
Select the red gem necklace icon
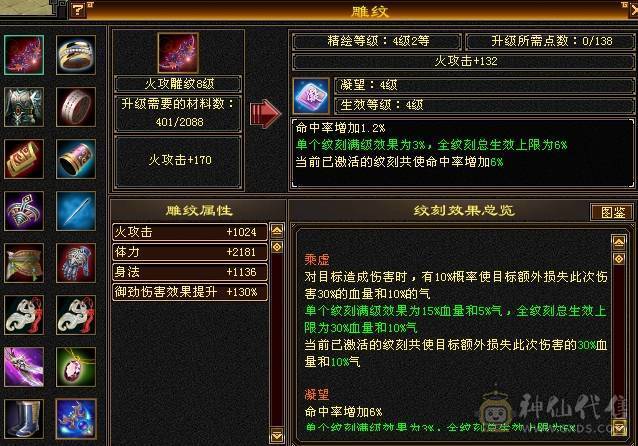coord(76,367)
